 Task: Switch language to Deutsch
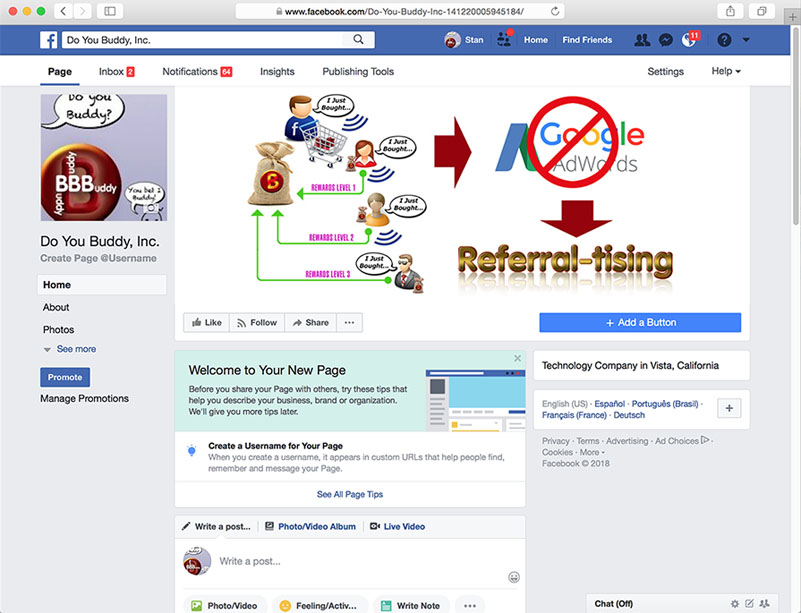click(629, 415)
